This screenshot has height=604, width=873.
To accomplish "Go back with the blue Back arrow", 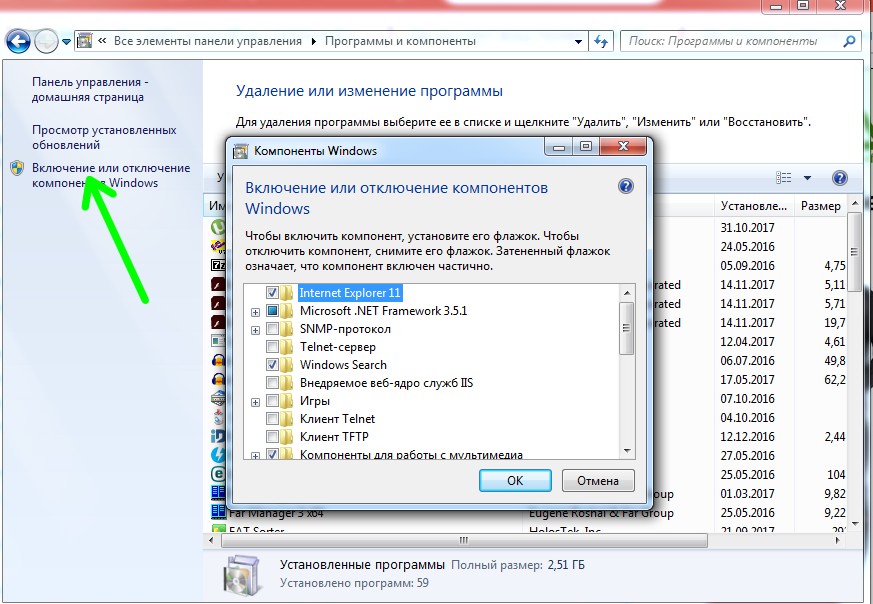I will coord(18,42).
